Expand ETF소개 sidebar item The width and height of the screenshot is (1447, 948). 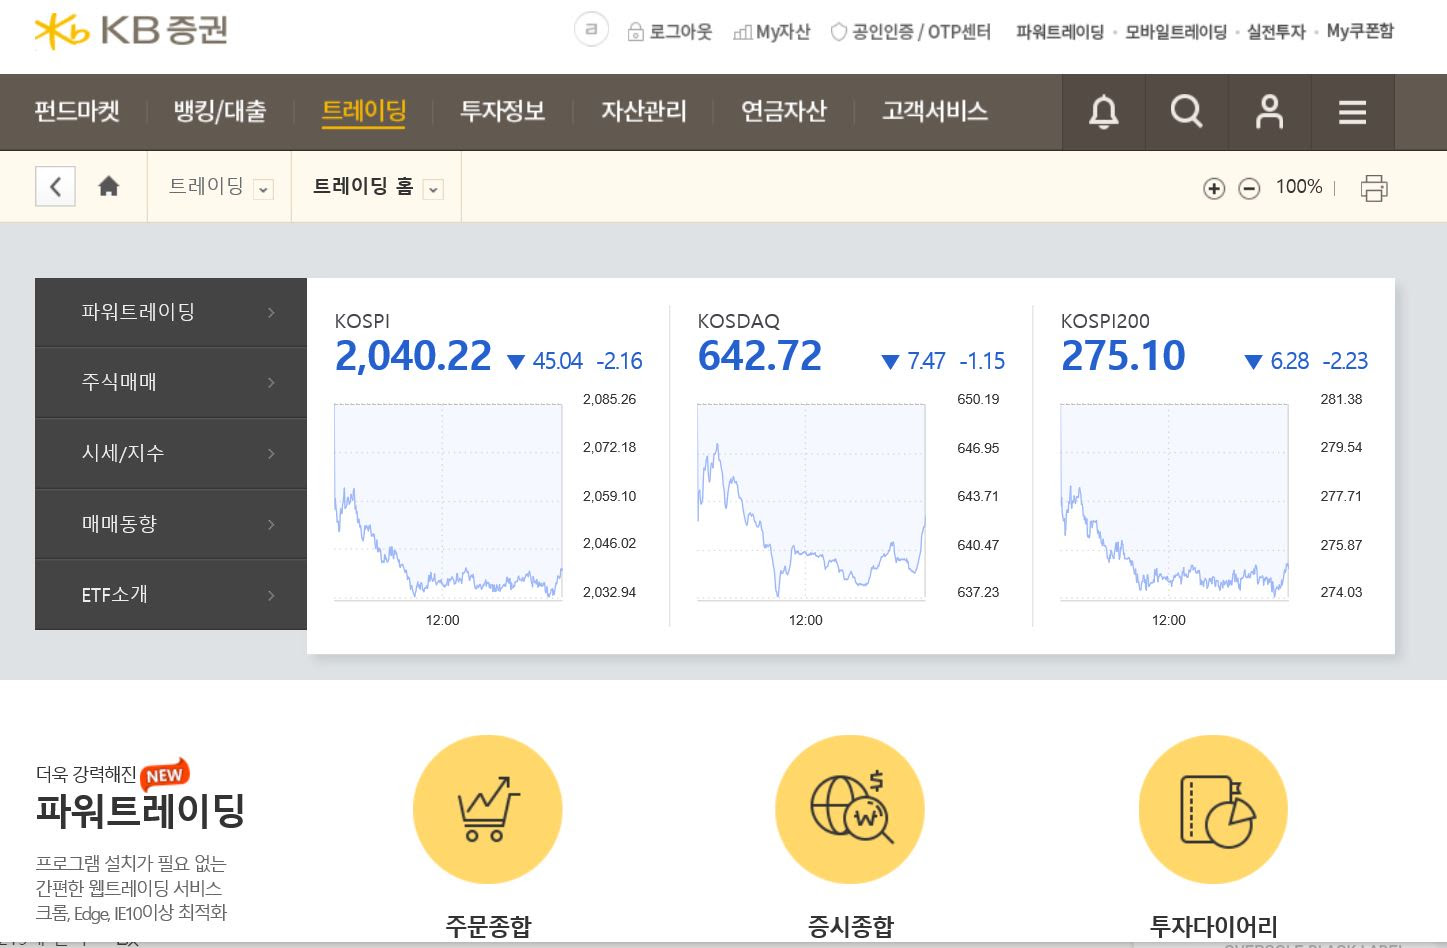click(171, 595)
